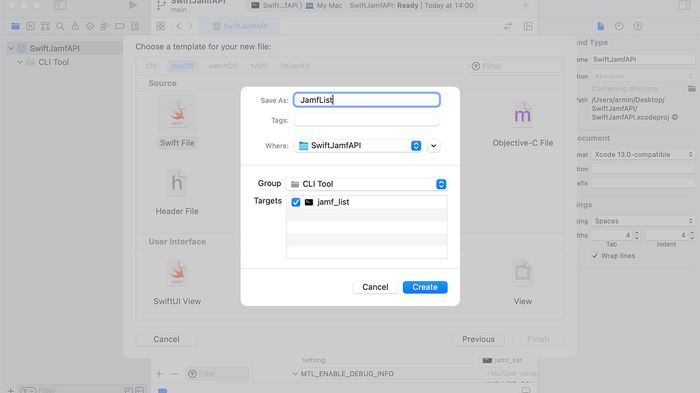Toggle the inspector panel icon in toolbar

(x=684, y=5)
